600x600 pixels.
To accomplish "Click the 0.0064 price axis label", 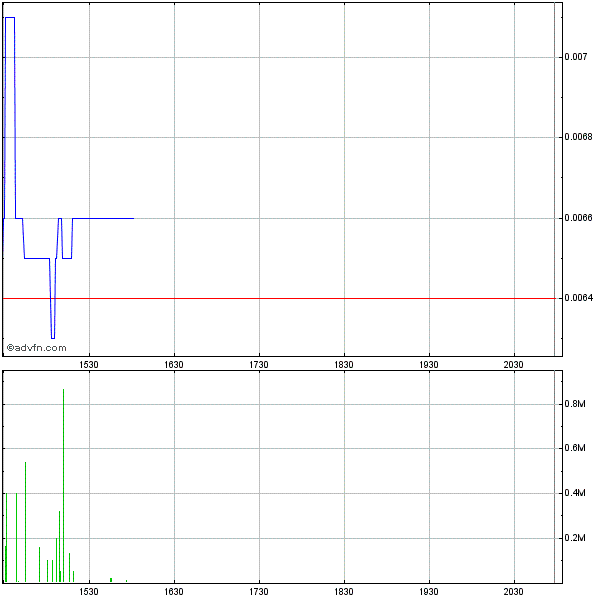I will [x=578, y=298].
